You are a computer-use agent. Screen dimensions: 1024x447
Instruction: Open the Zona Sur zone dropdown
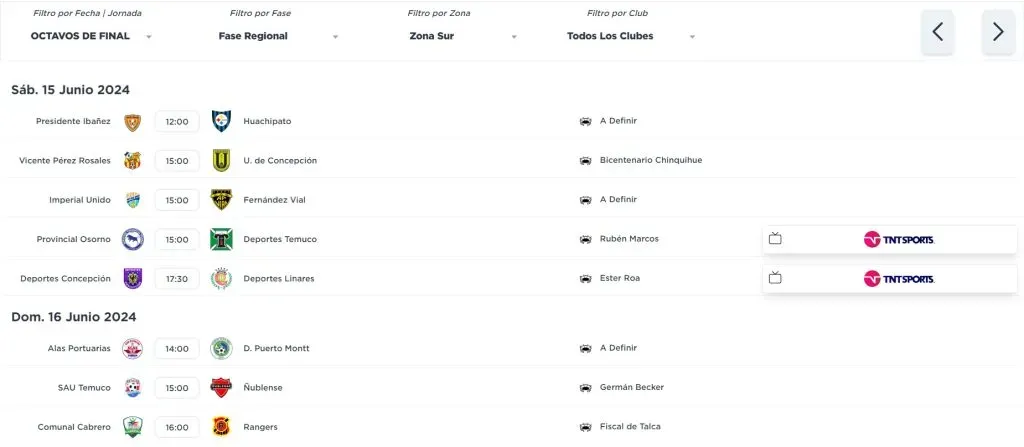(x=463, y=36)
